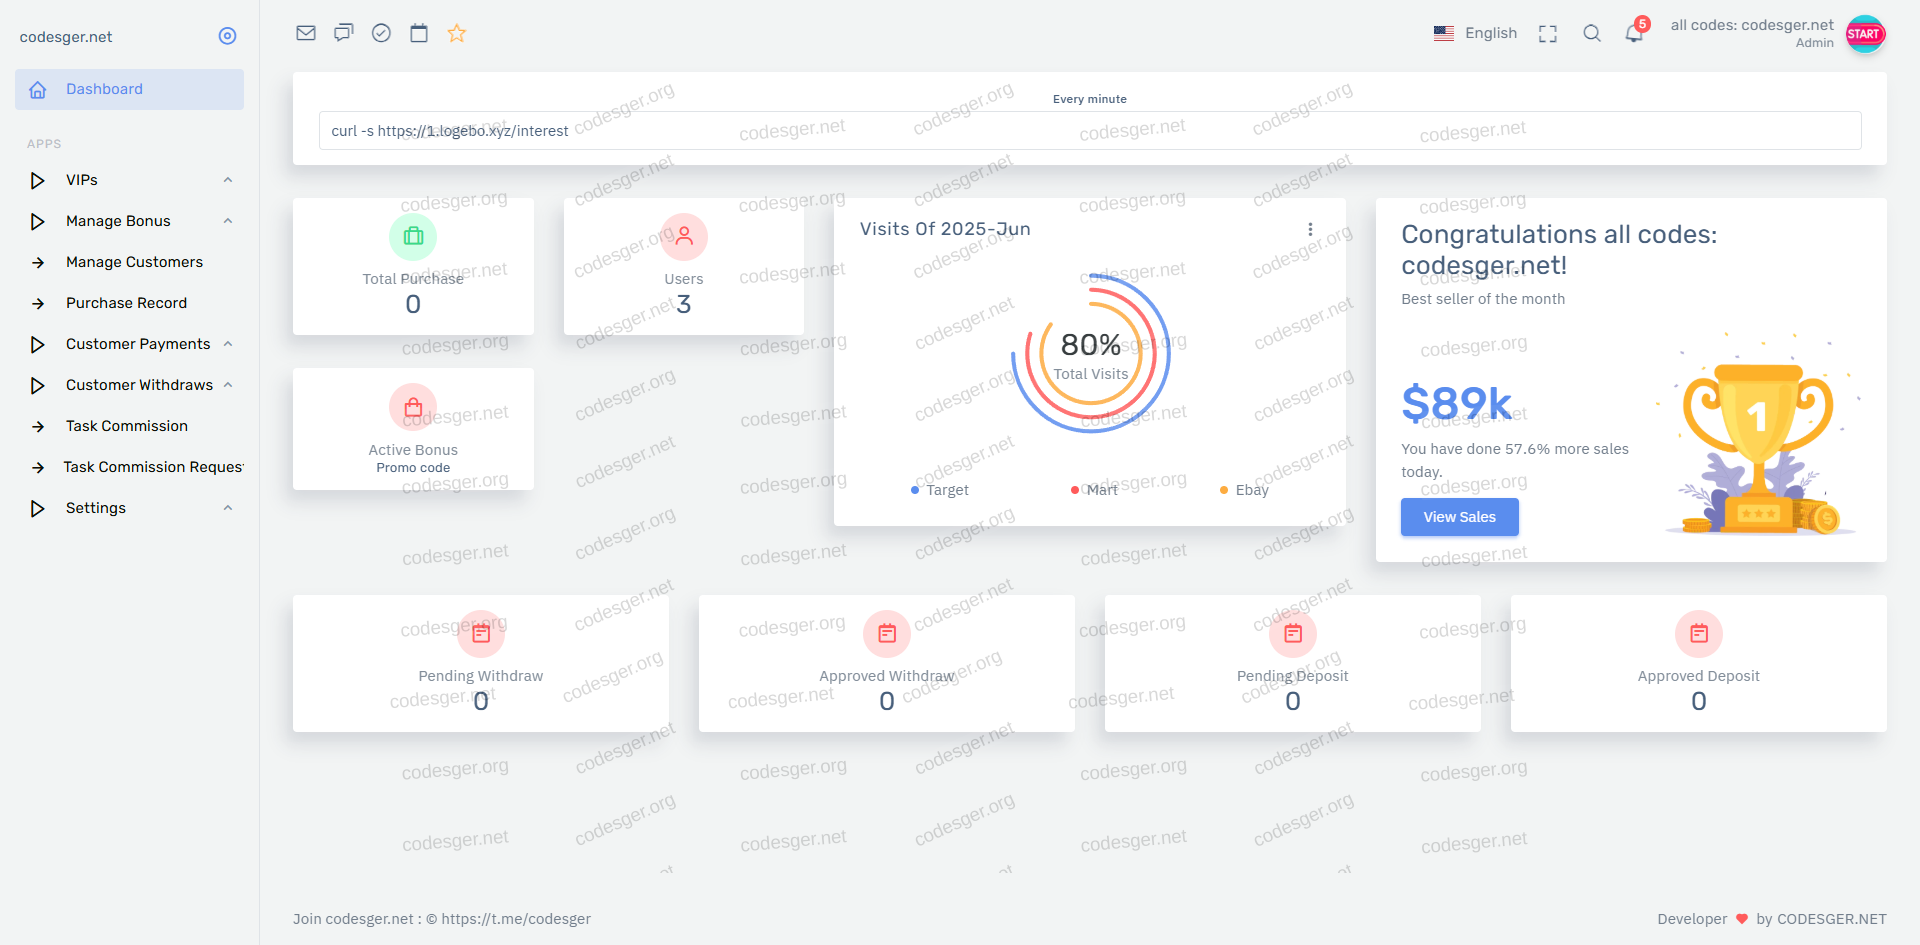Click the View Sales button
The width and height of the screenshot is (1920, 945).
click(1459, 517)
